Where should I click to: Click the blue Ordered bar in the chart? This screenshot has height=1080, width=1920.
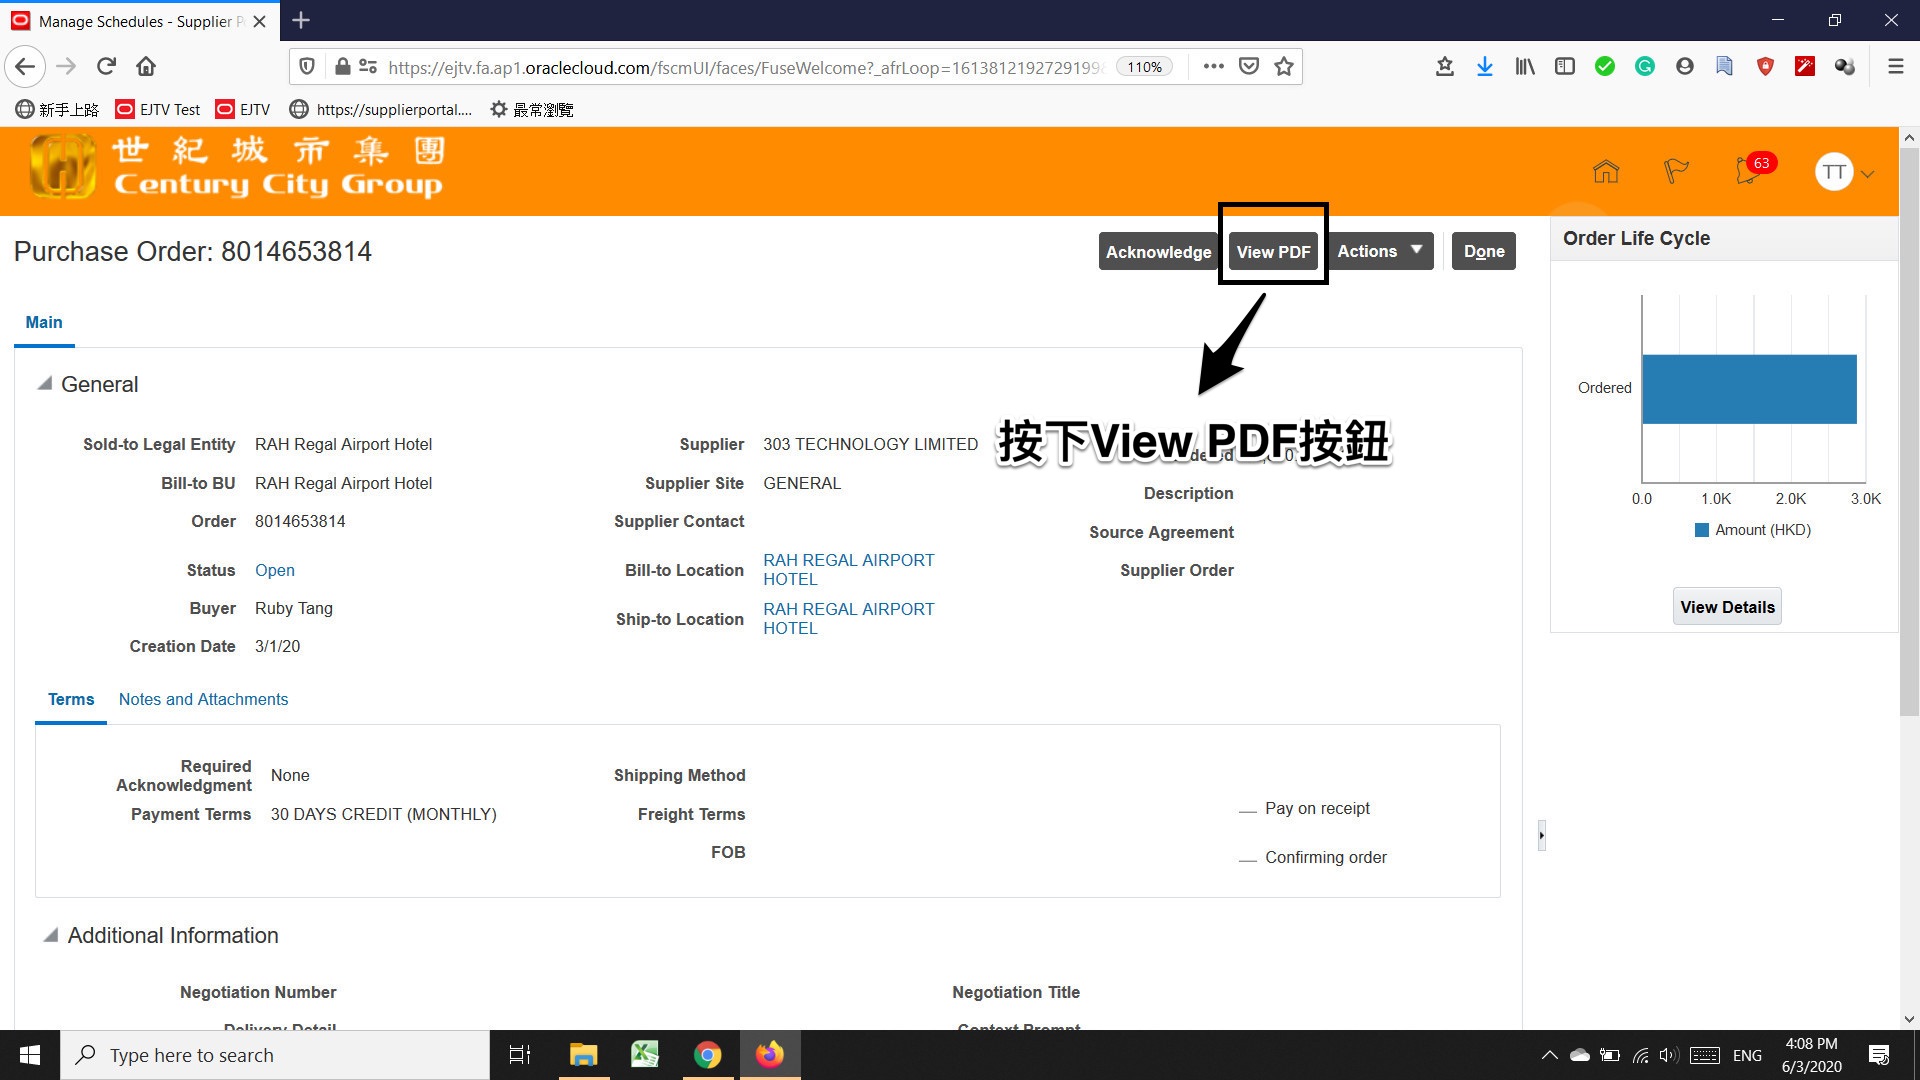pos(1749,389)
